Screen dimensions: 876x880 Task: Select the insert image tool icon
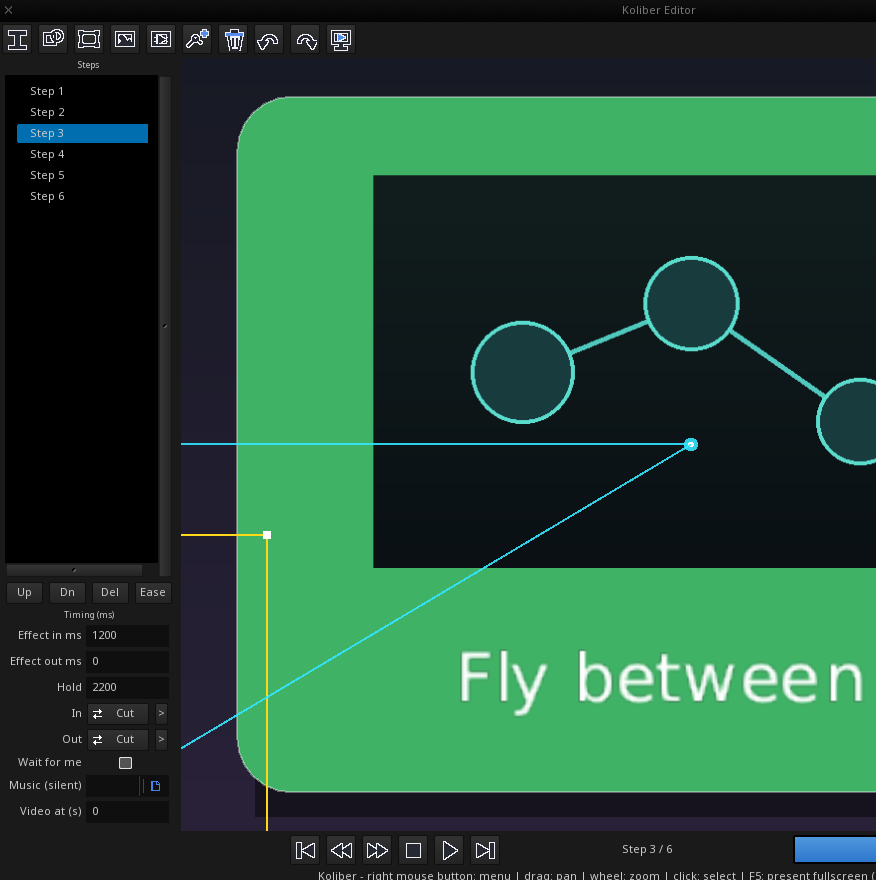(125, 39)
